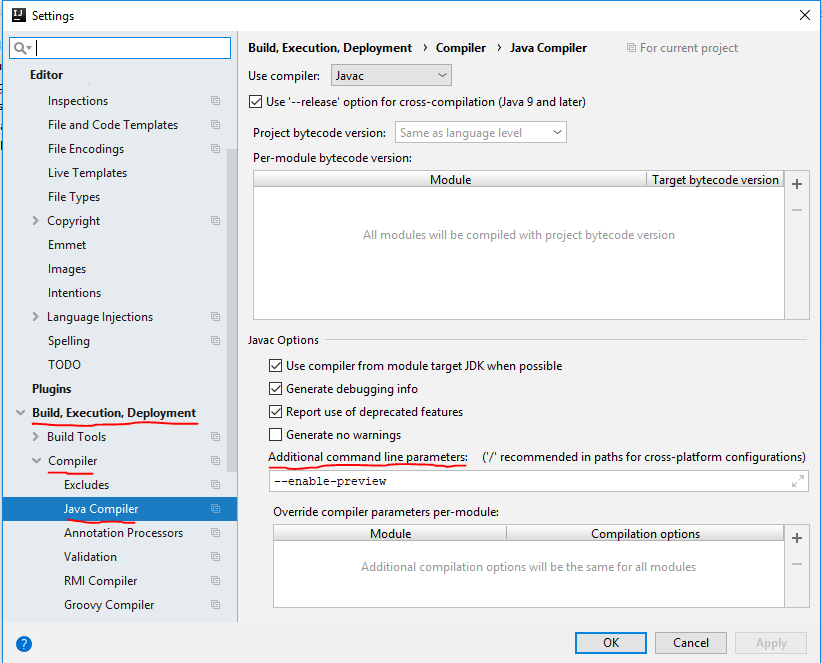
Task: Disable the '--release' cross-compilation option checkbox
Action: tap(255, 102)
